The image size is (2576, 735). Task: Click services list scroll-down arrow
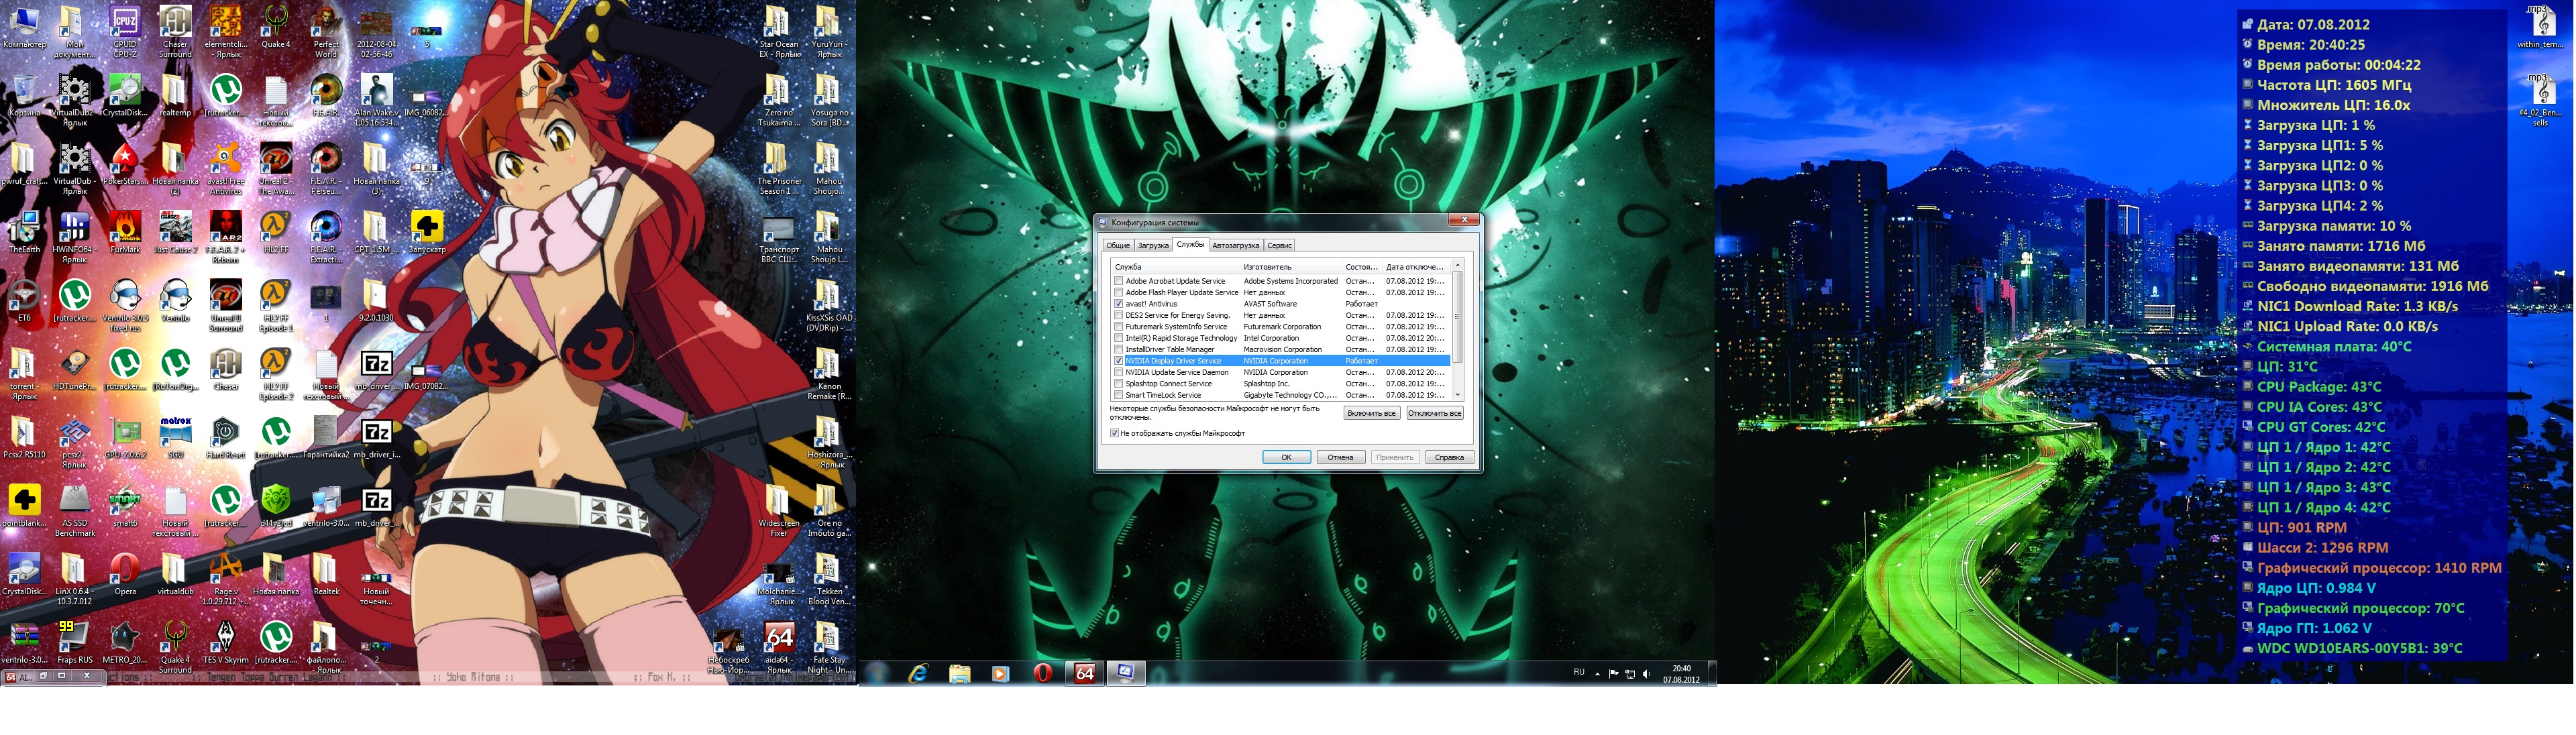[x=1458, y=395]
